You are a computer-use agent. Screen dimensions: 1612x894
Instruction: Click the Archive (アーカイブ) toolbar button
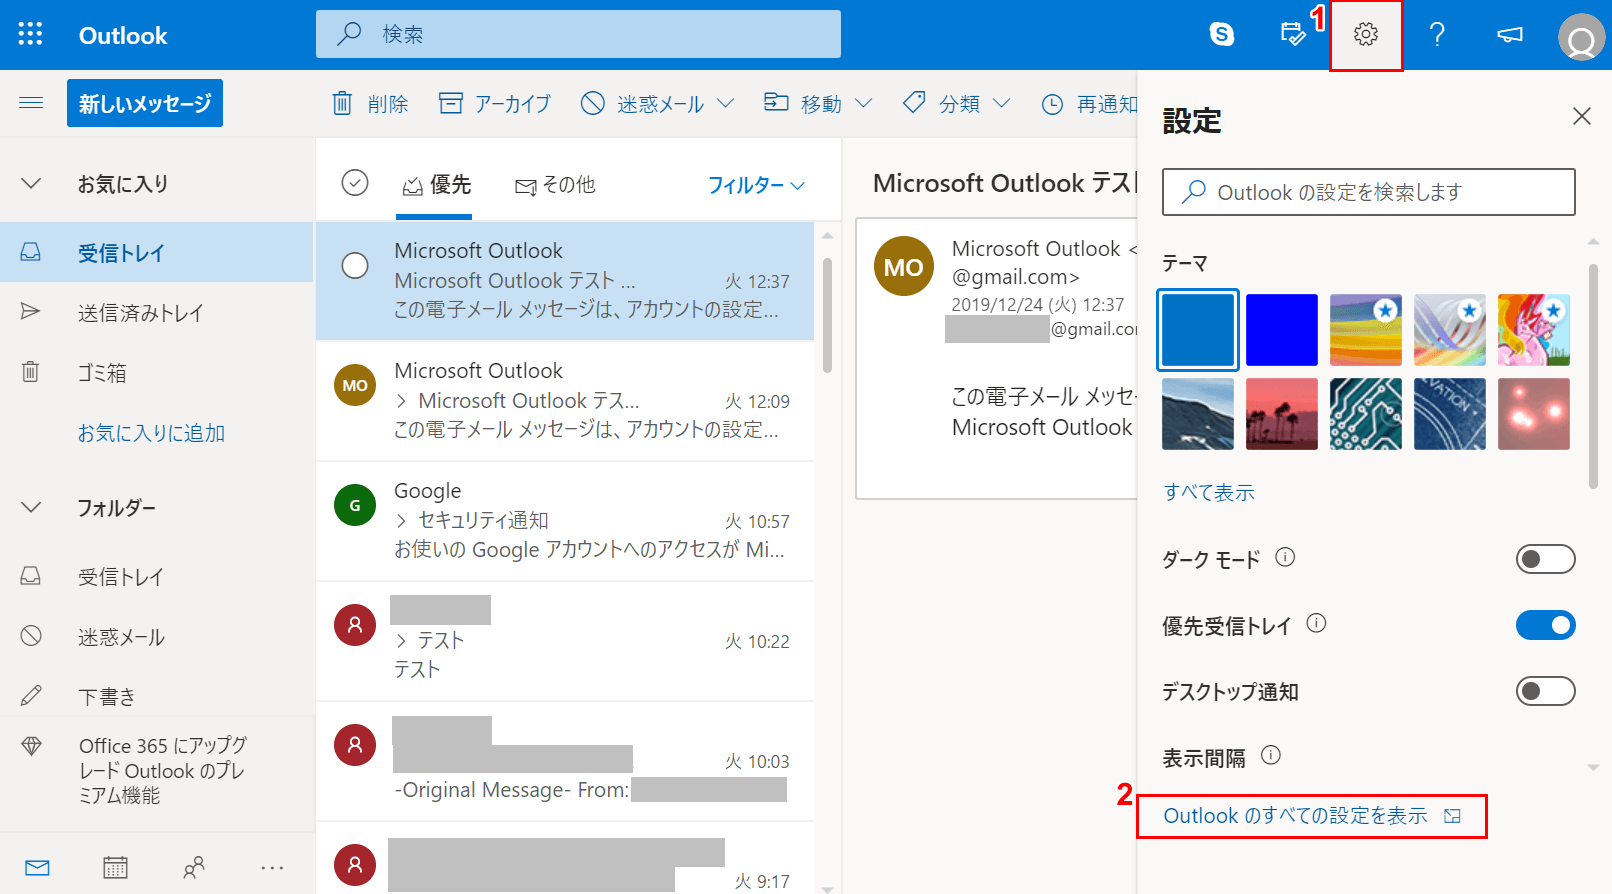coord(495,104)
